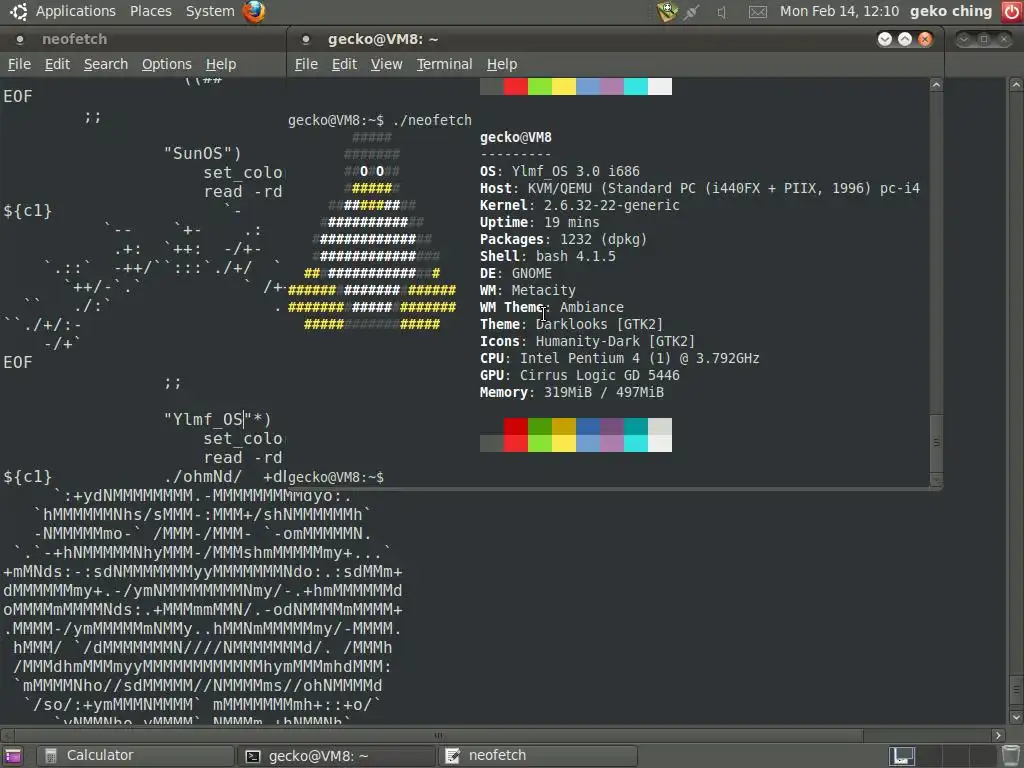Click the editor vertical scrollbar down arrow
The width and height of the screenshot is (1024, 768).
coord(1016,718)
